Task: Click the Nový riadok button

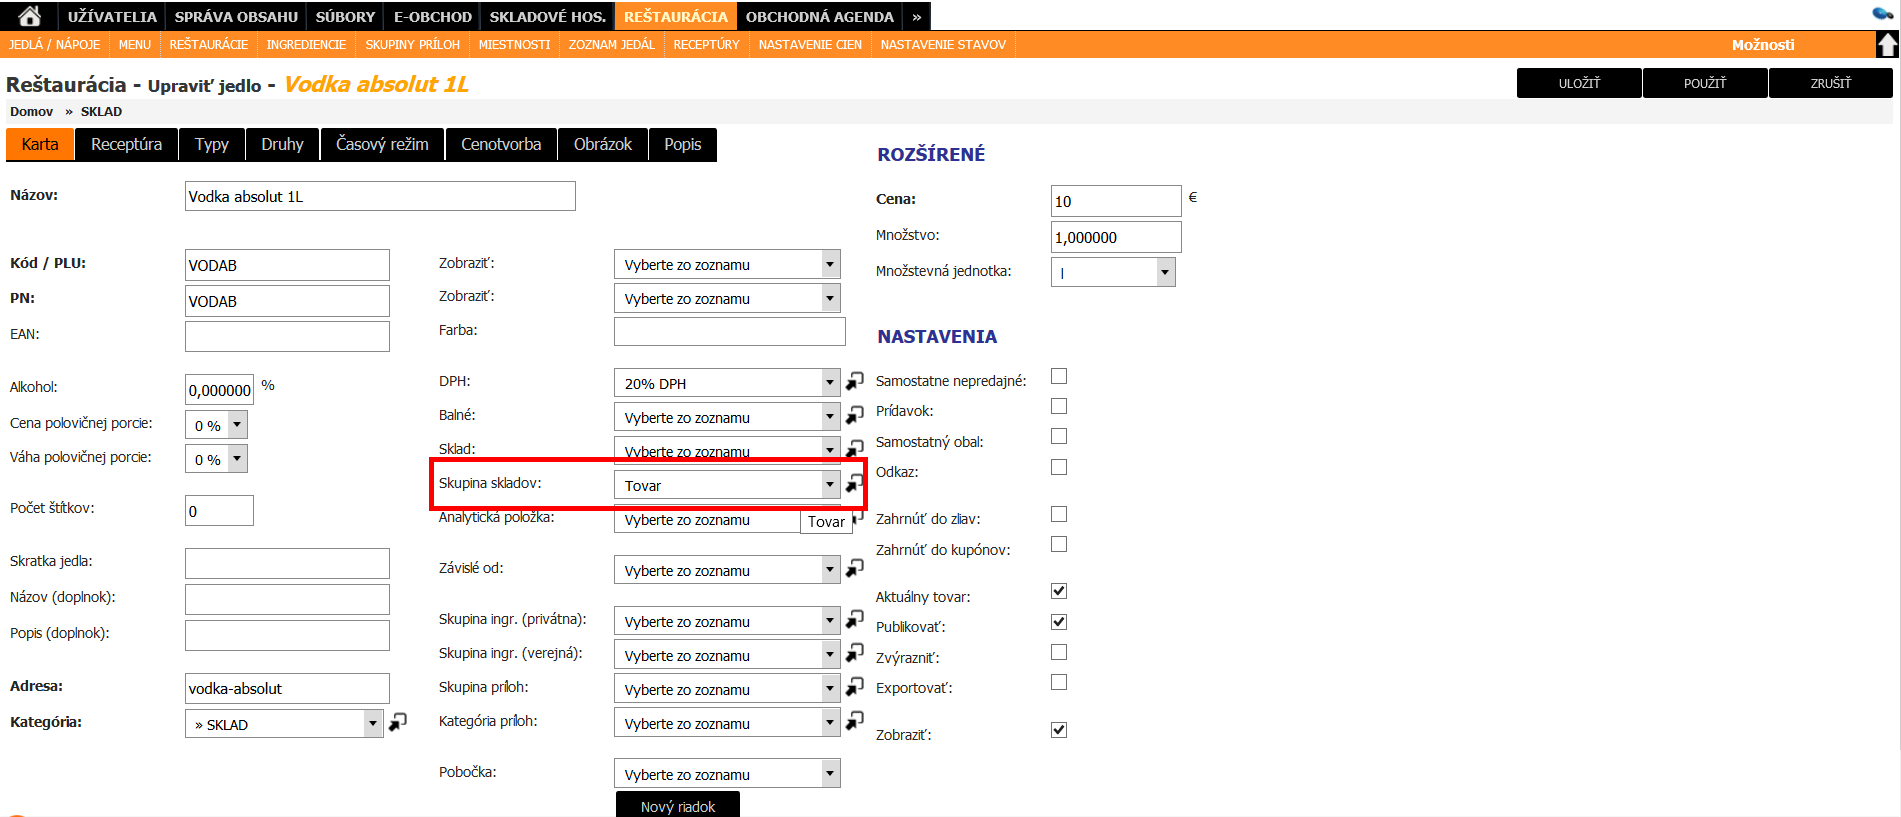Action: click(677, 805)
